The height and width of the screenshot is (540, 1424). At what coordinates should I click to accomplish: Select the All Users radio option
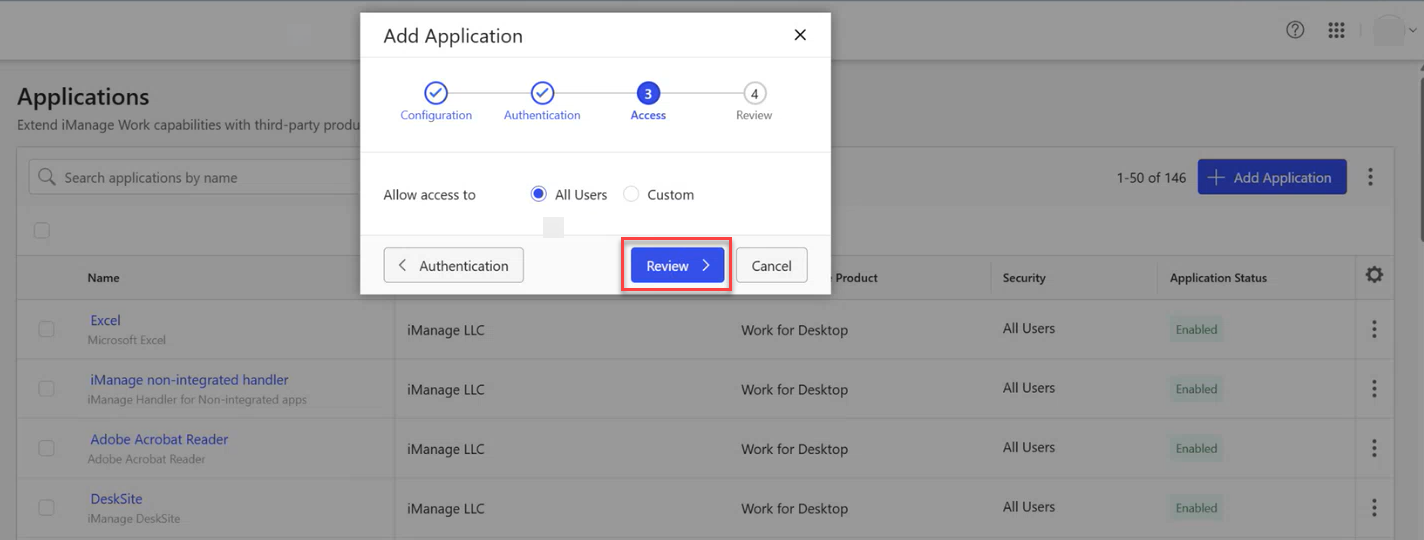[539, 194]
